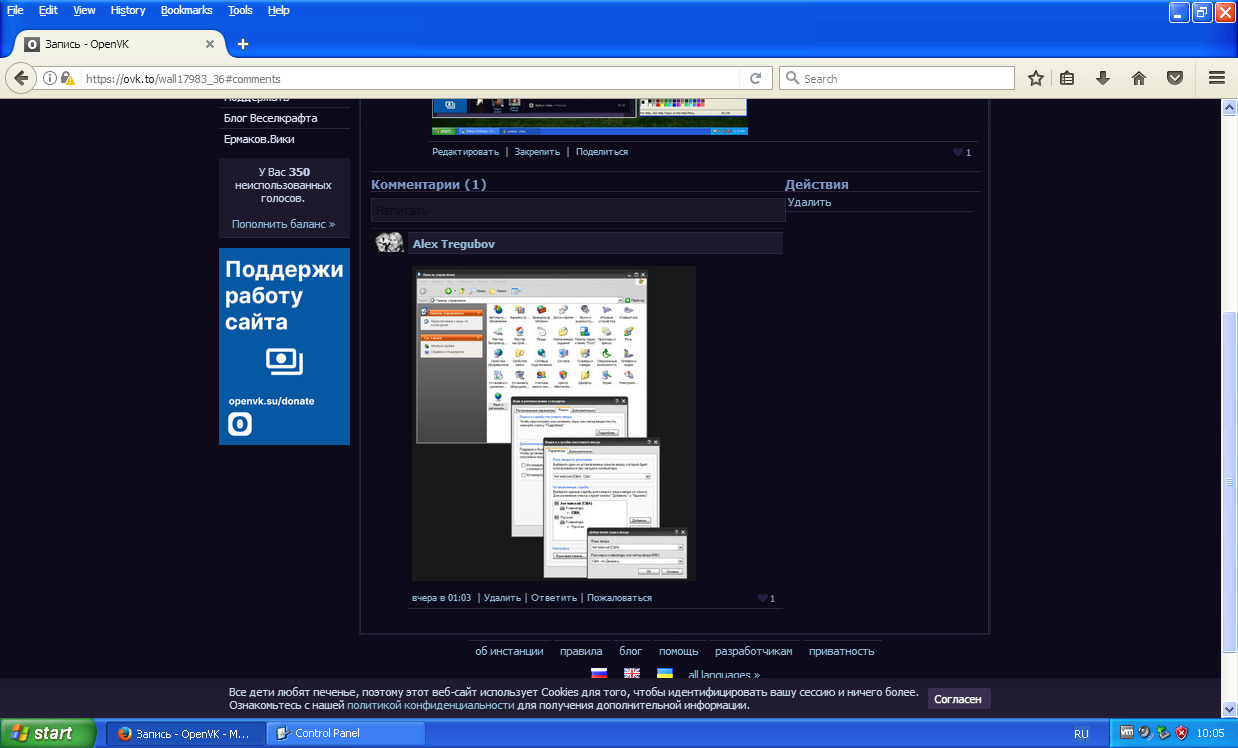Select the Russian flag language
This screenshot has height=748, width=1238.
599,674
